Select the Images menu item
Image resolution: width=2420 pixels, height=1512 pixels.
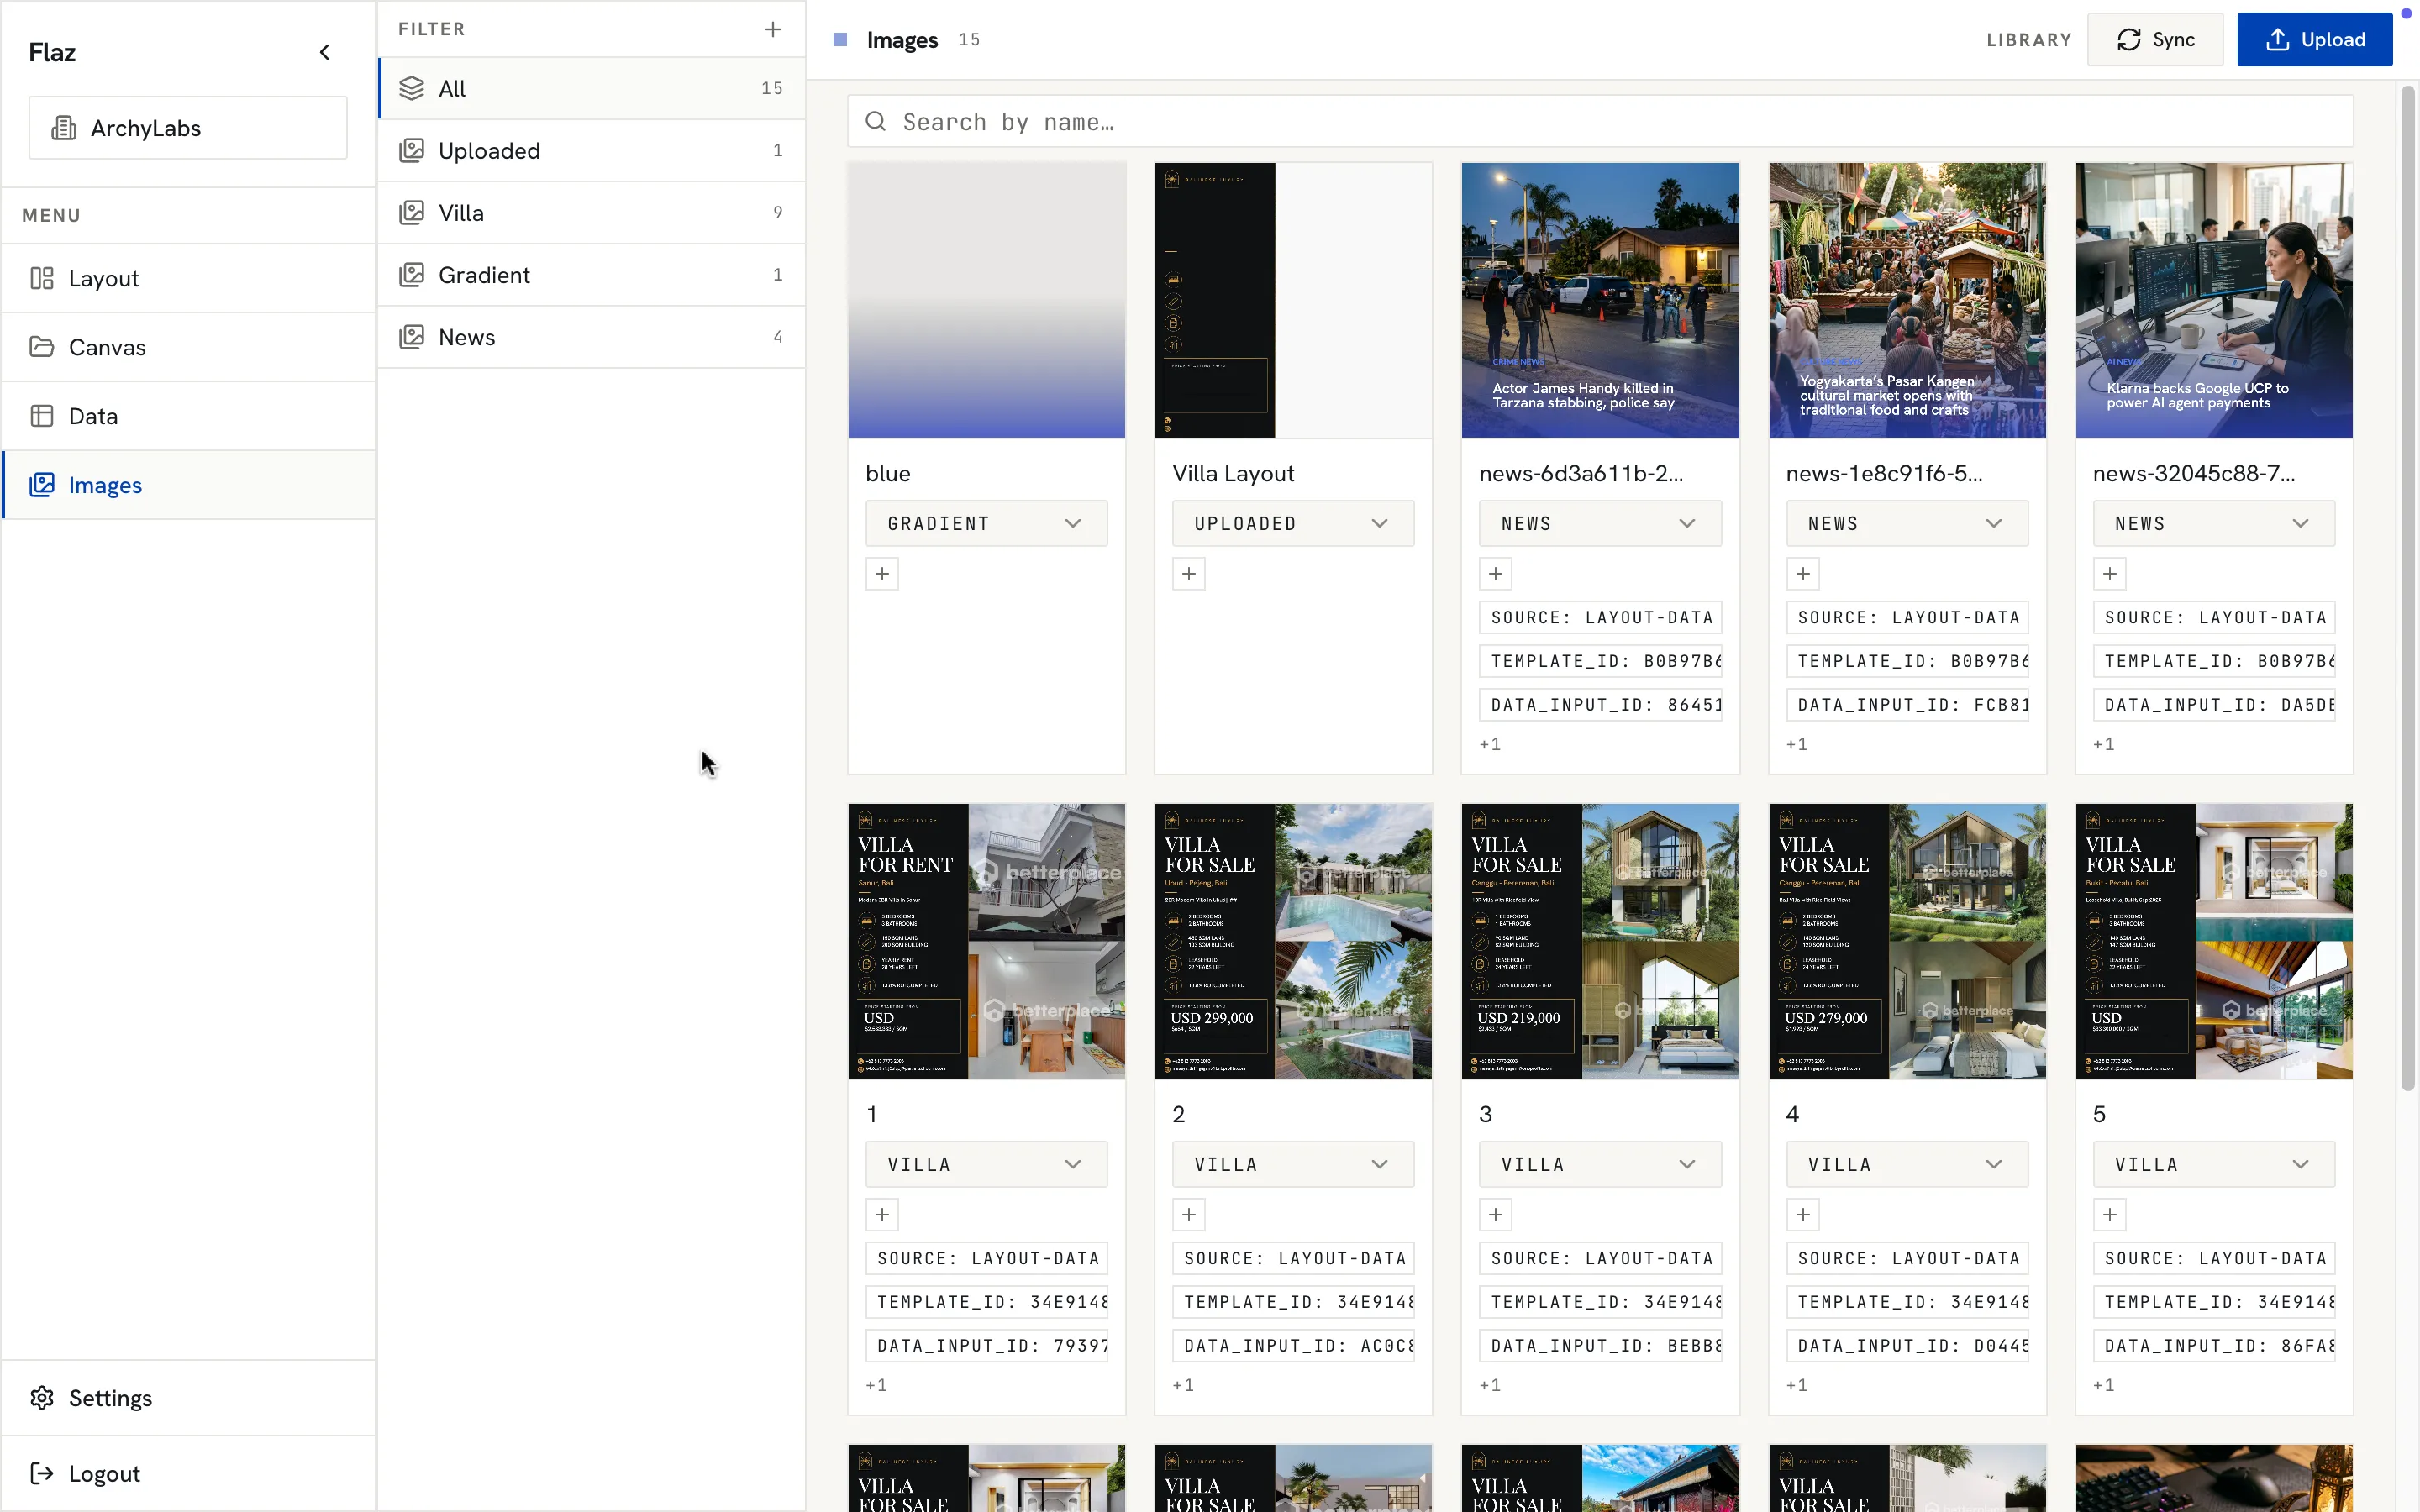point(188,485)
